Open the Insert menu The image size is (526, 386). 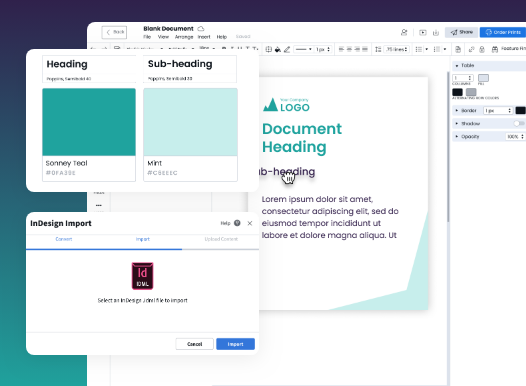[x=204, y=37]
